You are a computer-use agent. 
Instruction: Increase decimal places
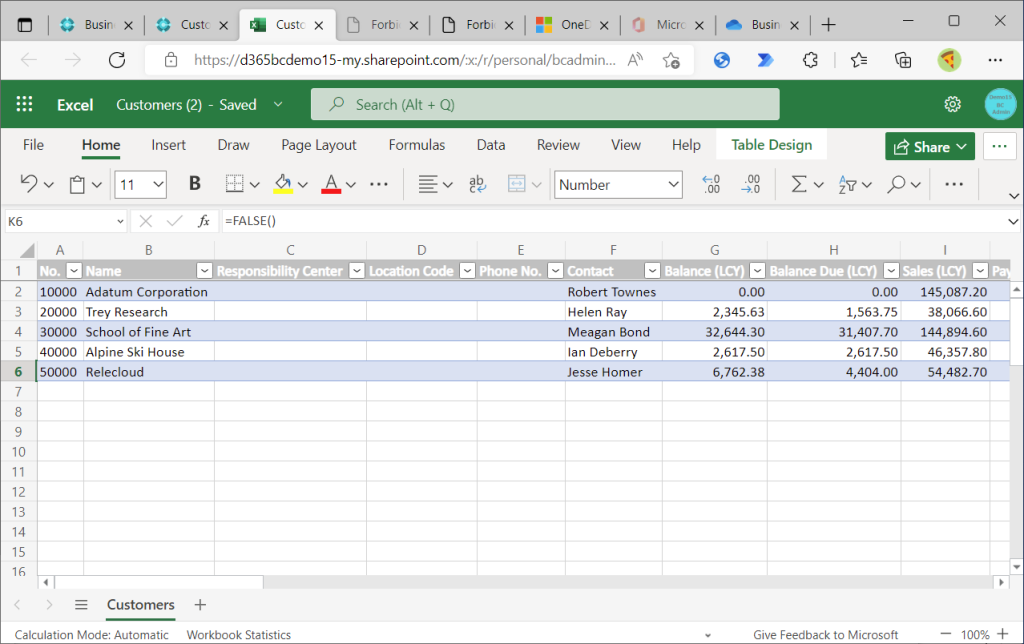tap(711, 184)
